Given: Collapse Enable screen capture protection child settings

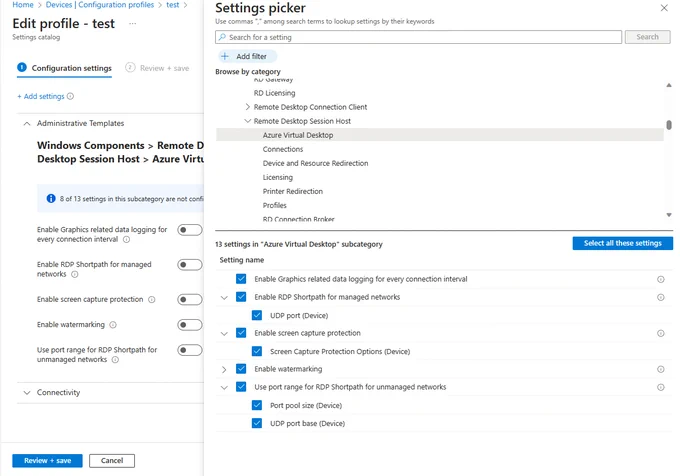Looking at the screenshot, I should pos(224,333).
